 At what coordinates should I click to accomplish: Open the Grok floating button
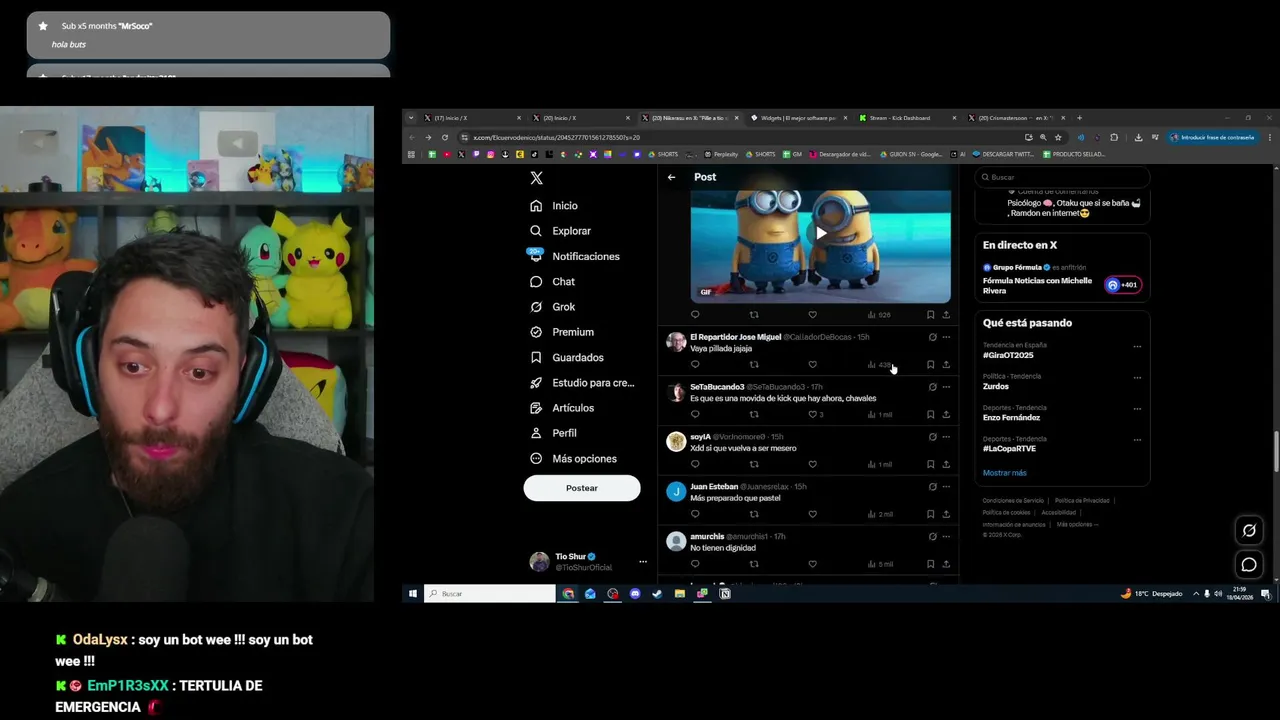coord(1249,531)
